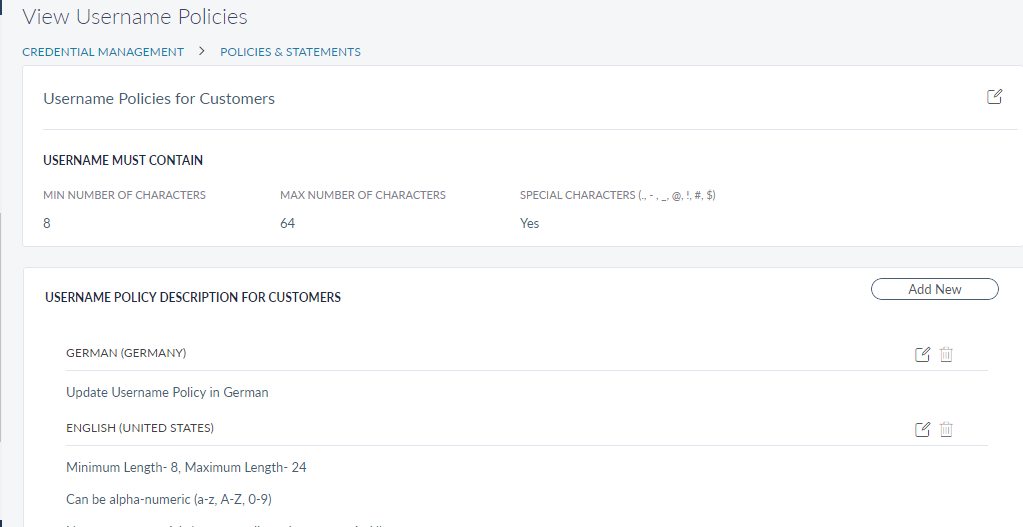Select the GERMAN (GERMANY) language label
The height and width of the screenshot is (527, 1023).
coord(126,353)
